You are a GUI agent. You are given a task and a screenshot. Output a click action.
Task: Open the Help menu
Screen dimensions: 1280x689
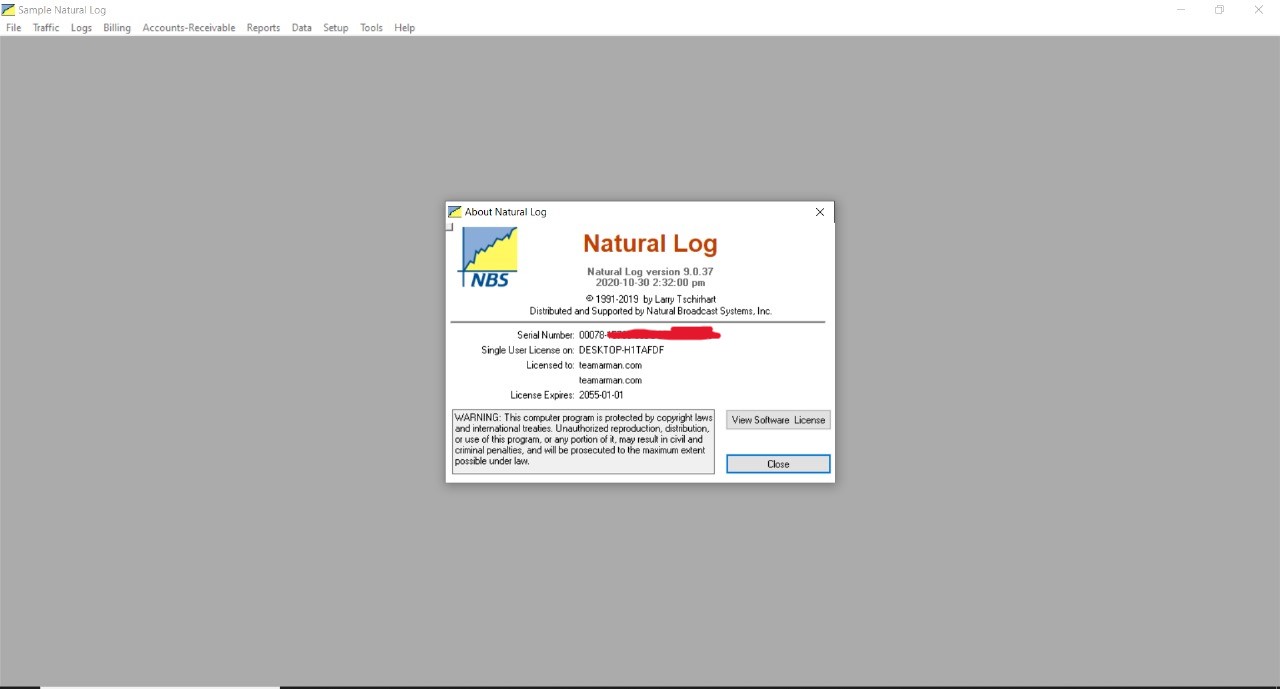[x=404, y=28]
